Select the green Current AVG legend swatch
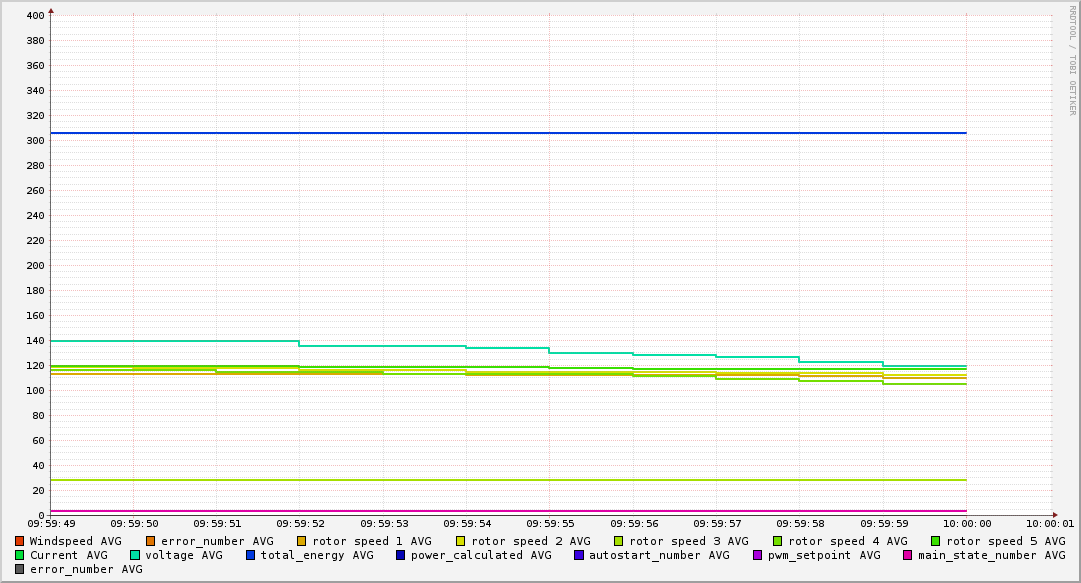The height and width of the screenshot is (583, 1081). click(20, 555)
